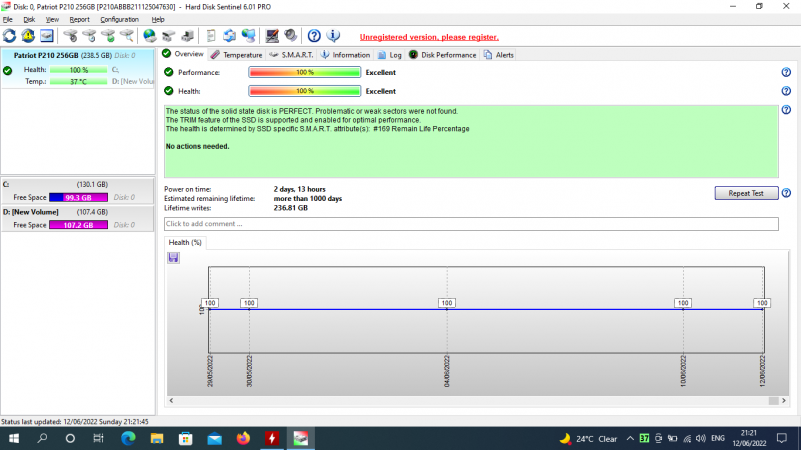
Task: Open the File menu
Action: 8,19
